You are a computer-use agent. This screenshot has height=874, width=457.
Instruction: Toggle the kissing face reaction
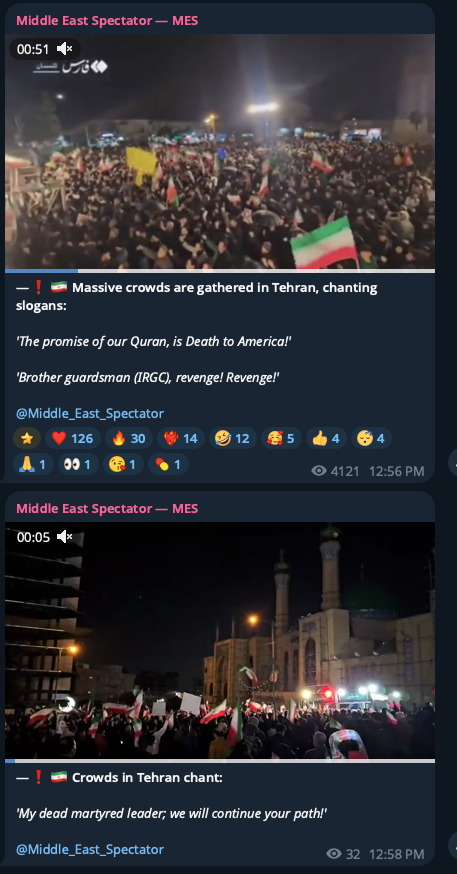123,464
